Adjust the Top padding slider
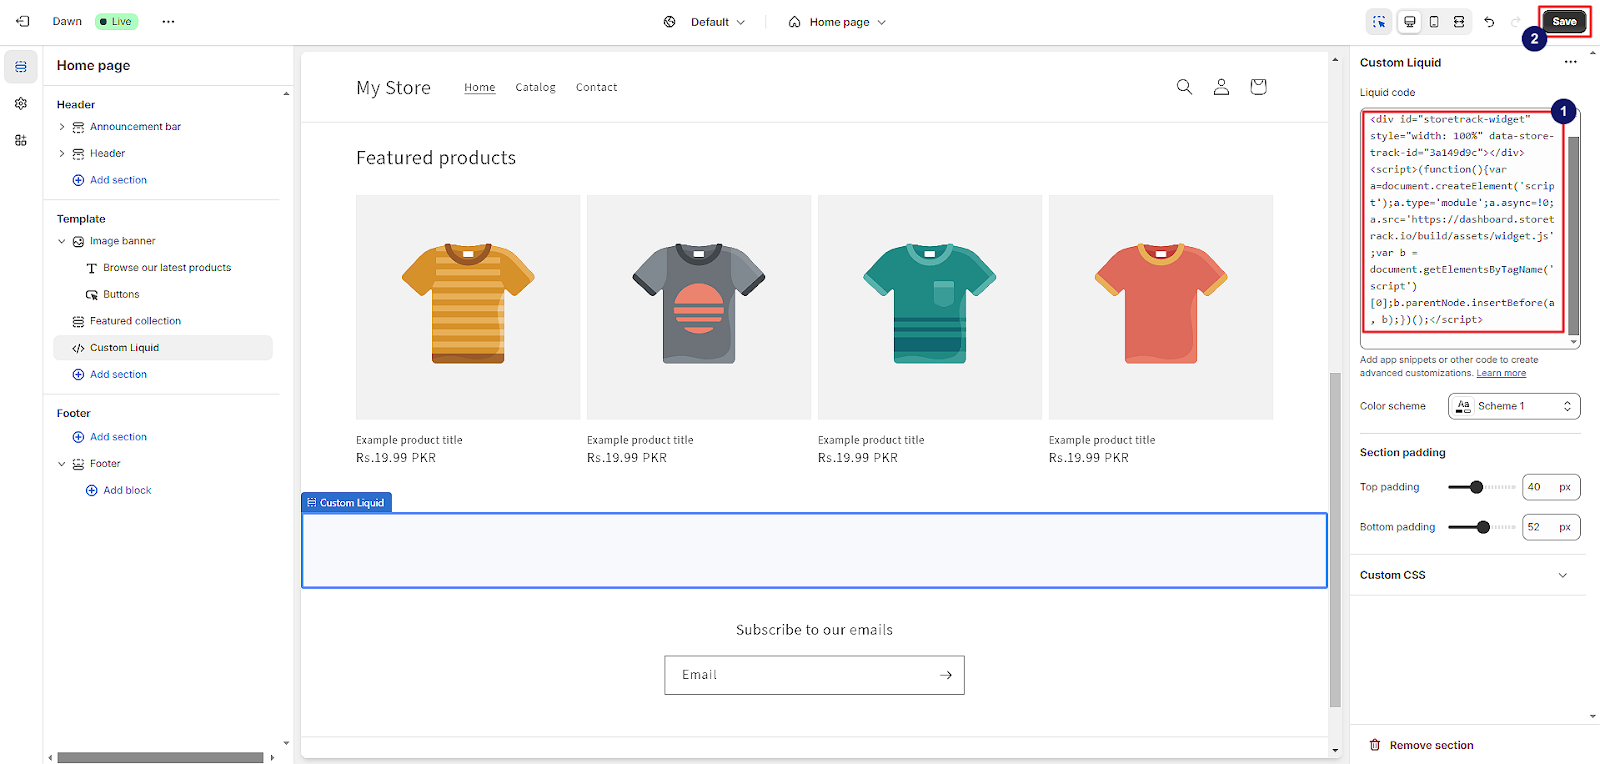Image resolution: width=1600 pixels, height=764 pixels. (1482, 487)
